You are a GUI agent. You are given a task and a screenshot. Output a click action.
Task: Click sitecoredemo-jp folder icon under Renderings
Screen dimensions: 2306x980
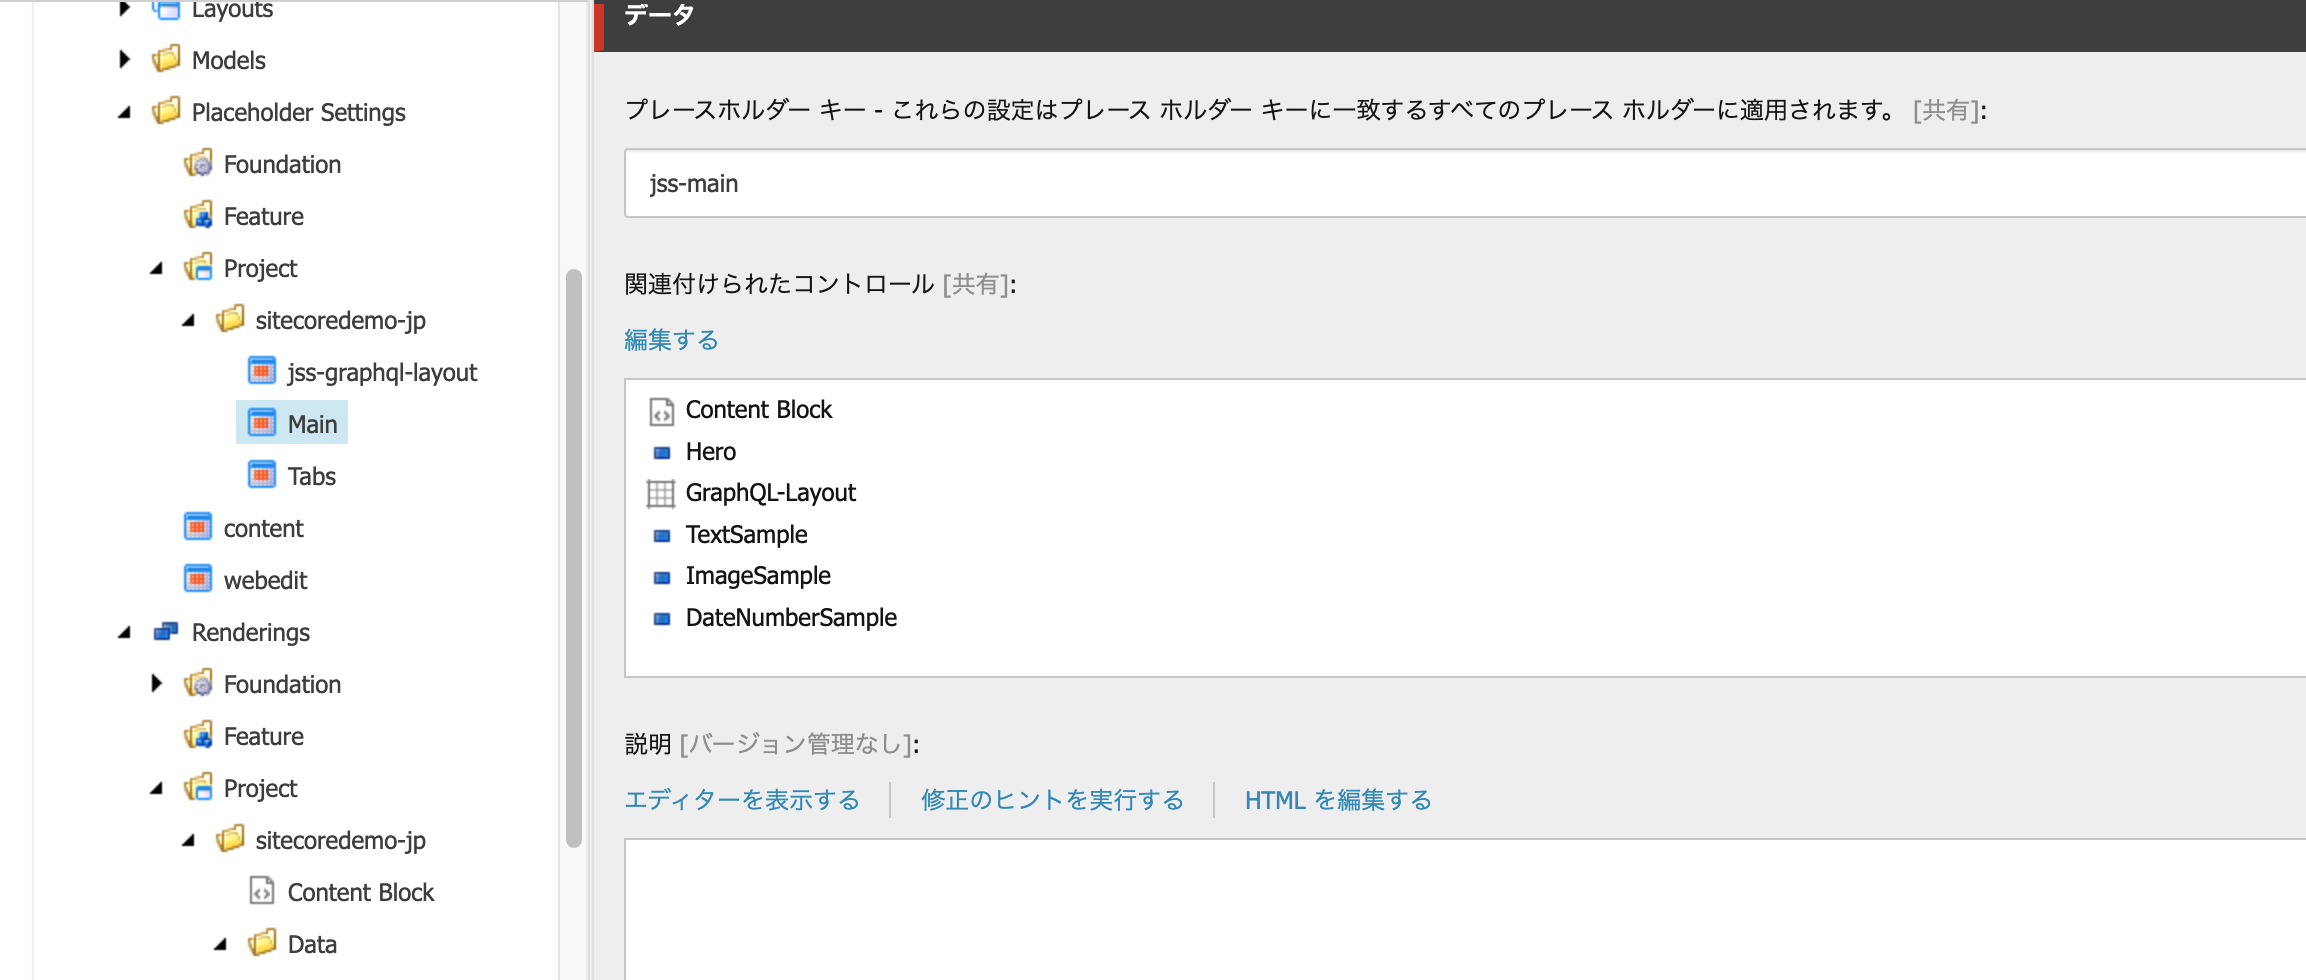230,839
